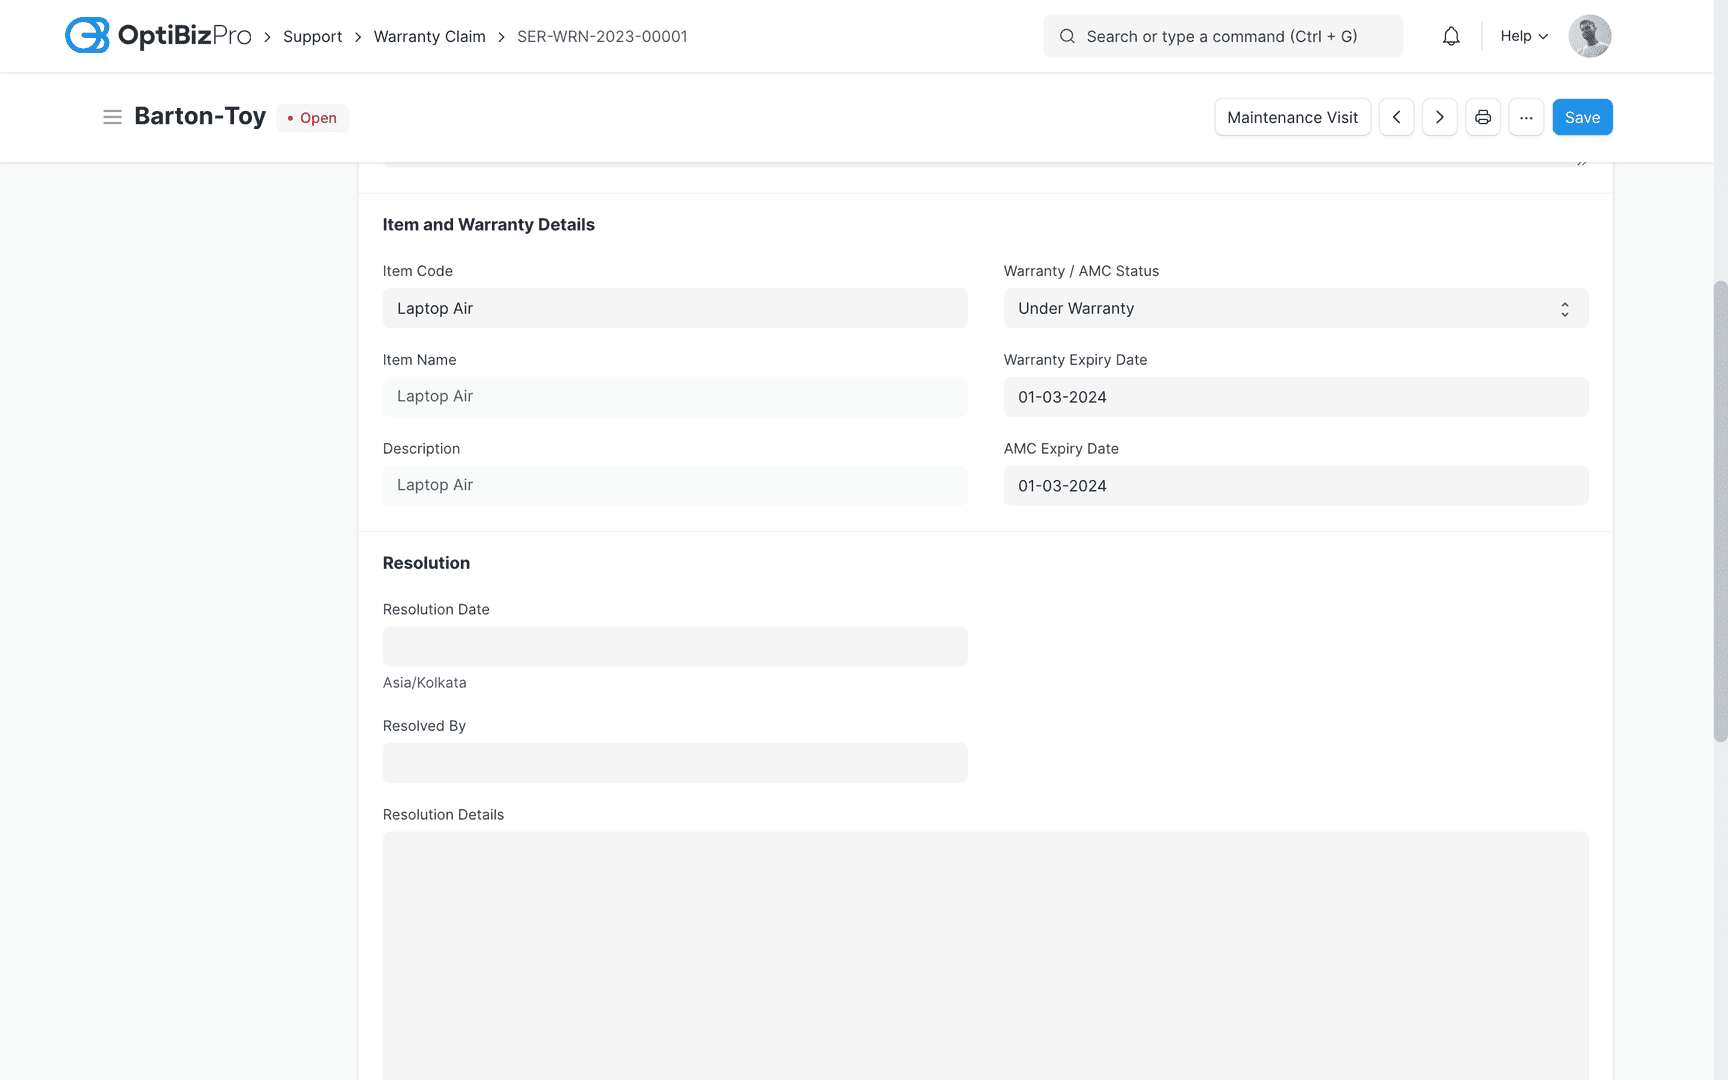
Task: Print the warranty claim document
Action: [x=1482, y=117]
